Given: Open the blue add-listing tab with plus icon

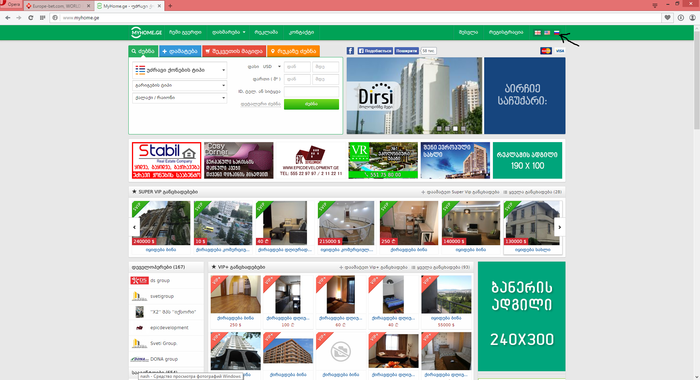Looking at the screenshot, I should (180, 51).
